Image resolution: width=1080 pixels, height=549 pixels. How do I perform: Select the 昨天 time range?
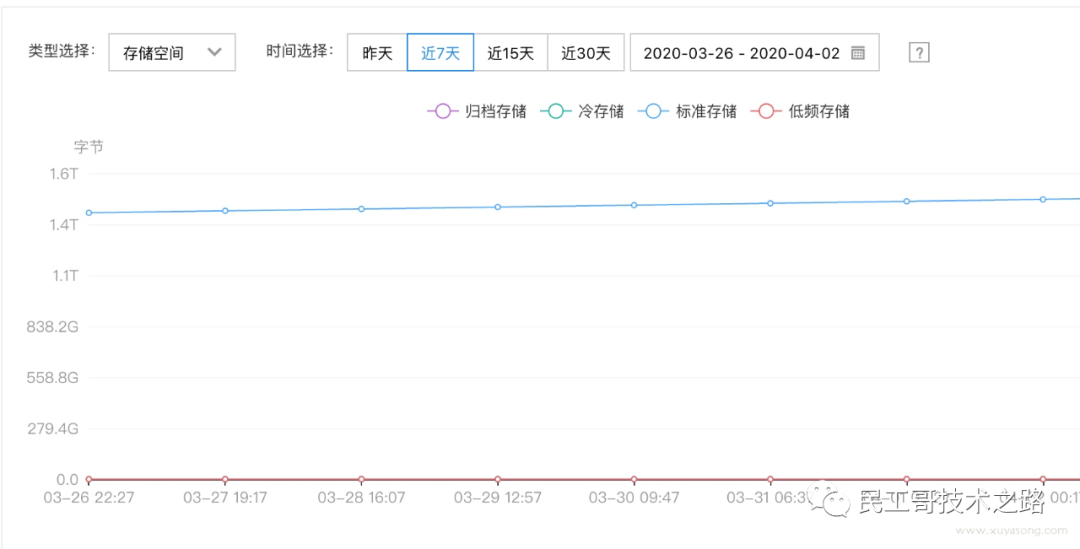click(377, 52)
